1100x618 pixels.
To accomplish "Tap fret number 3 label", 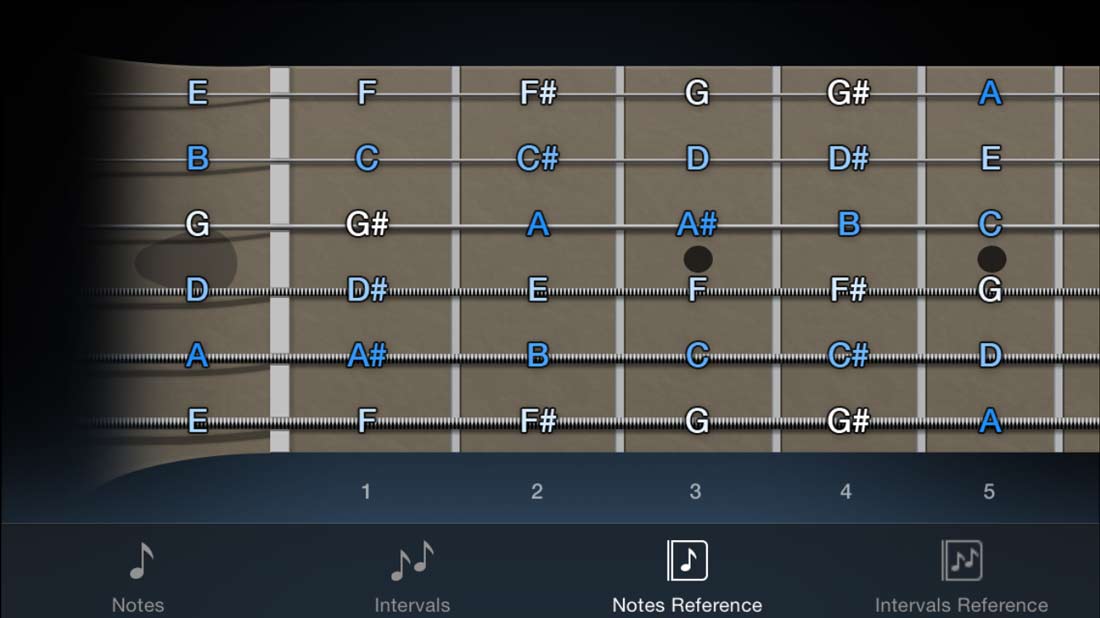I will (695, 491).
